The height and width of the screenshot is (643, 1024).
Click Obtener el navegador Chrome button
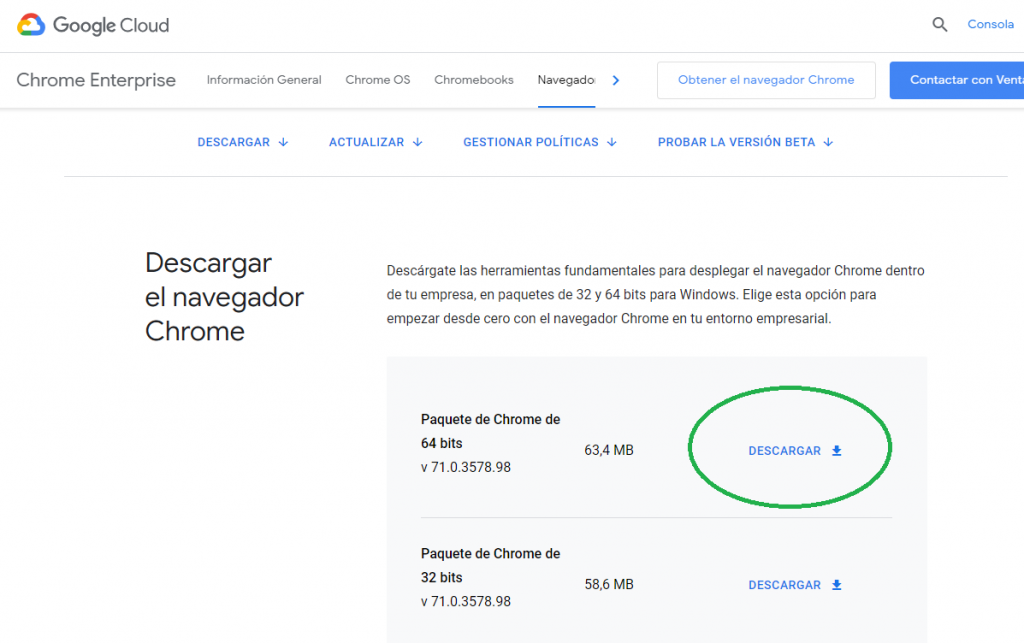point(766,80)
